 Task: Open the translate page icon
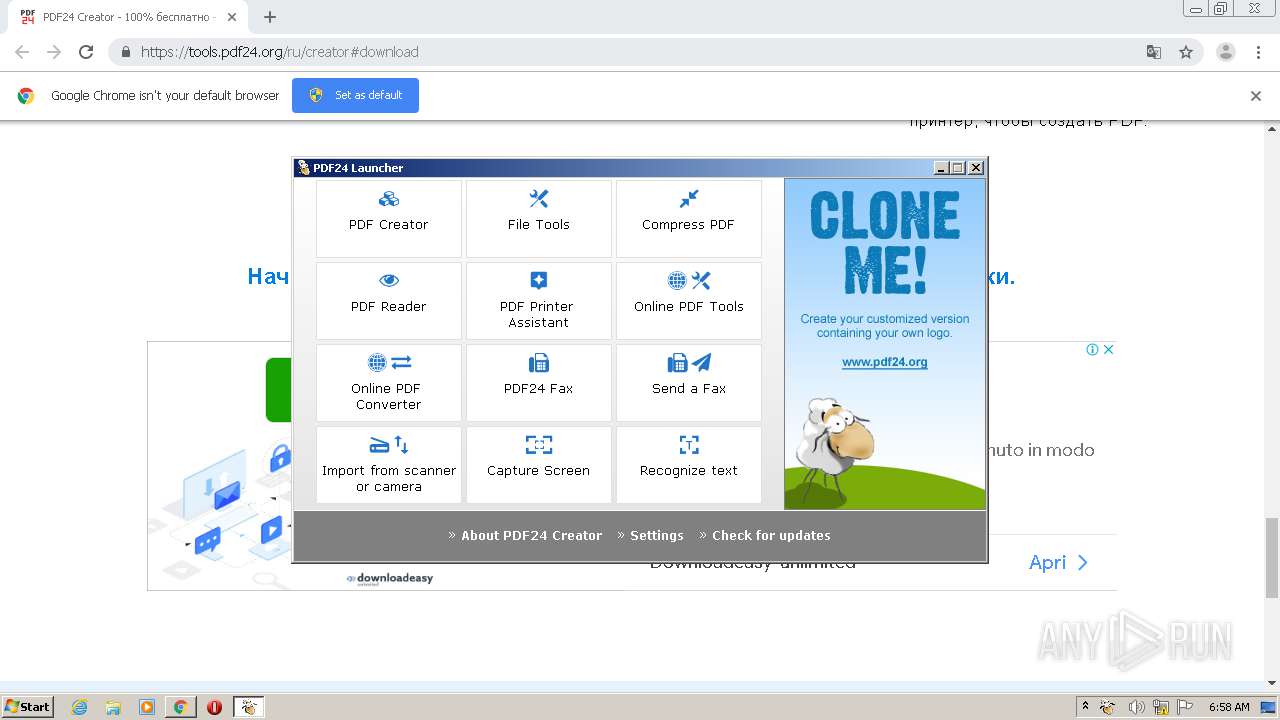1154,52
